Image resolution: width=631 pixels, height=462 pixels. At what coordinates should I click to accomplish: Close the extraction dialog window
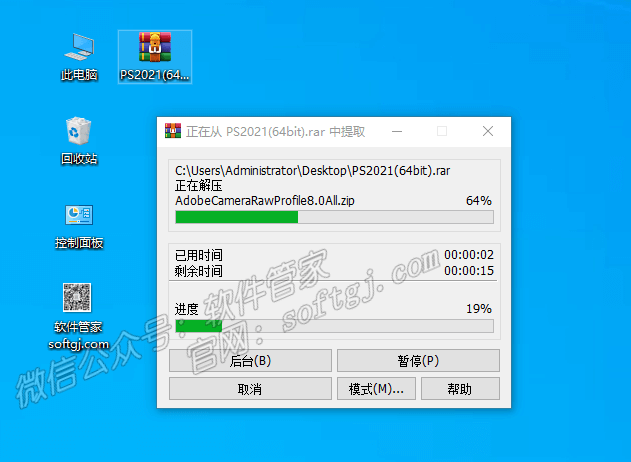pos(488,131)
